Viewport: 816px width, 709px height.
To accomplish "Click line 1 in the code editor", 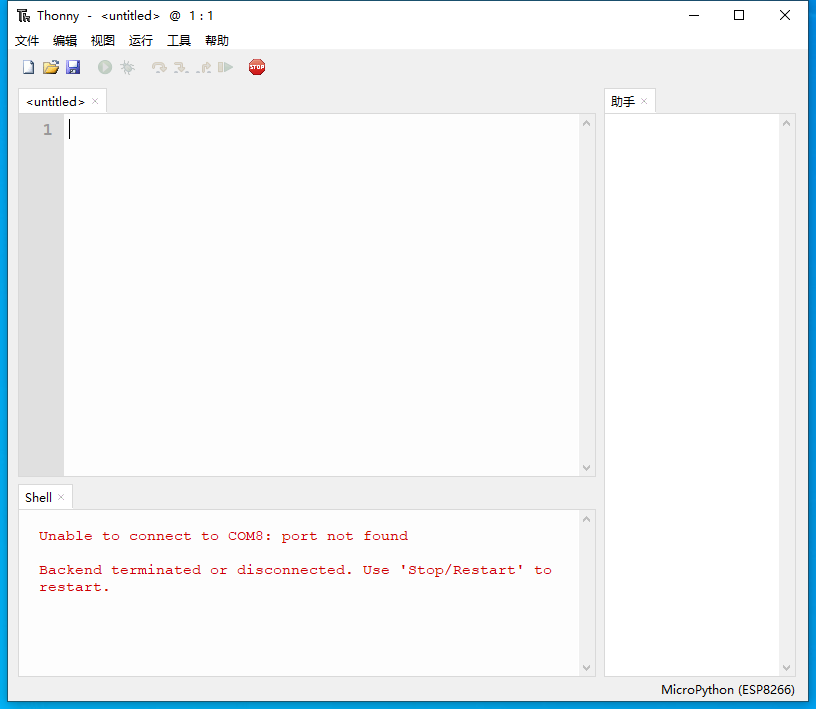I will [200, 129].
